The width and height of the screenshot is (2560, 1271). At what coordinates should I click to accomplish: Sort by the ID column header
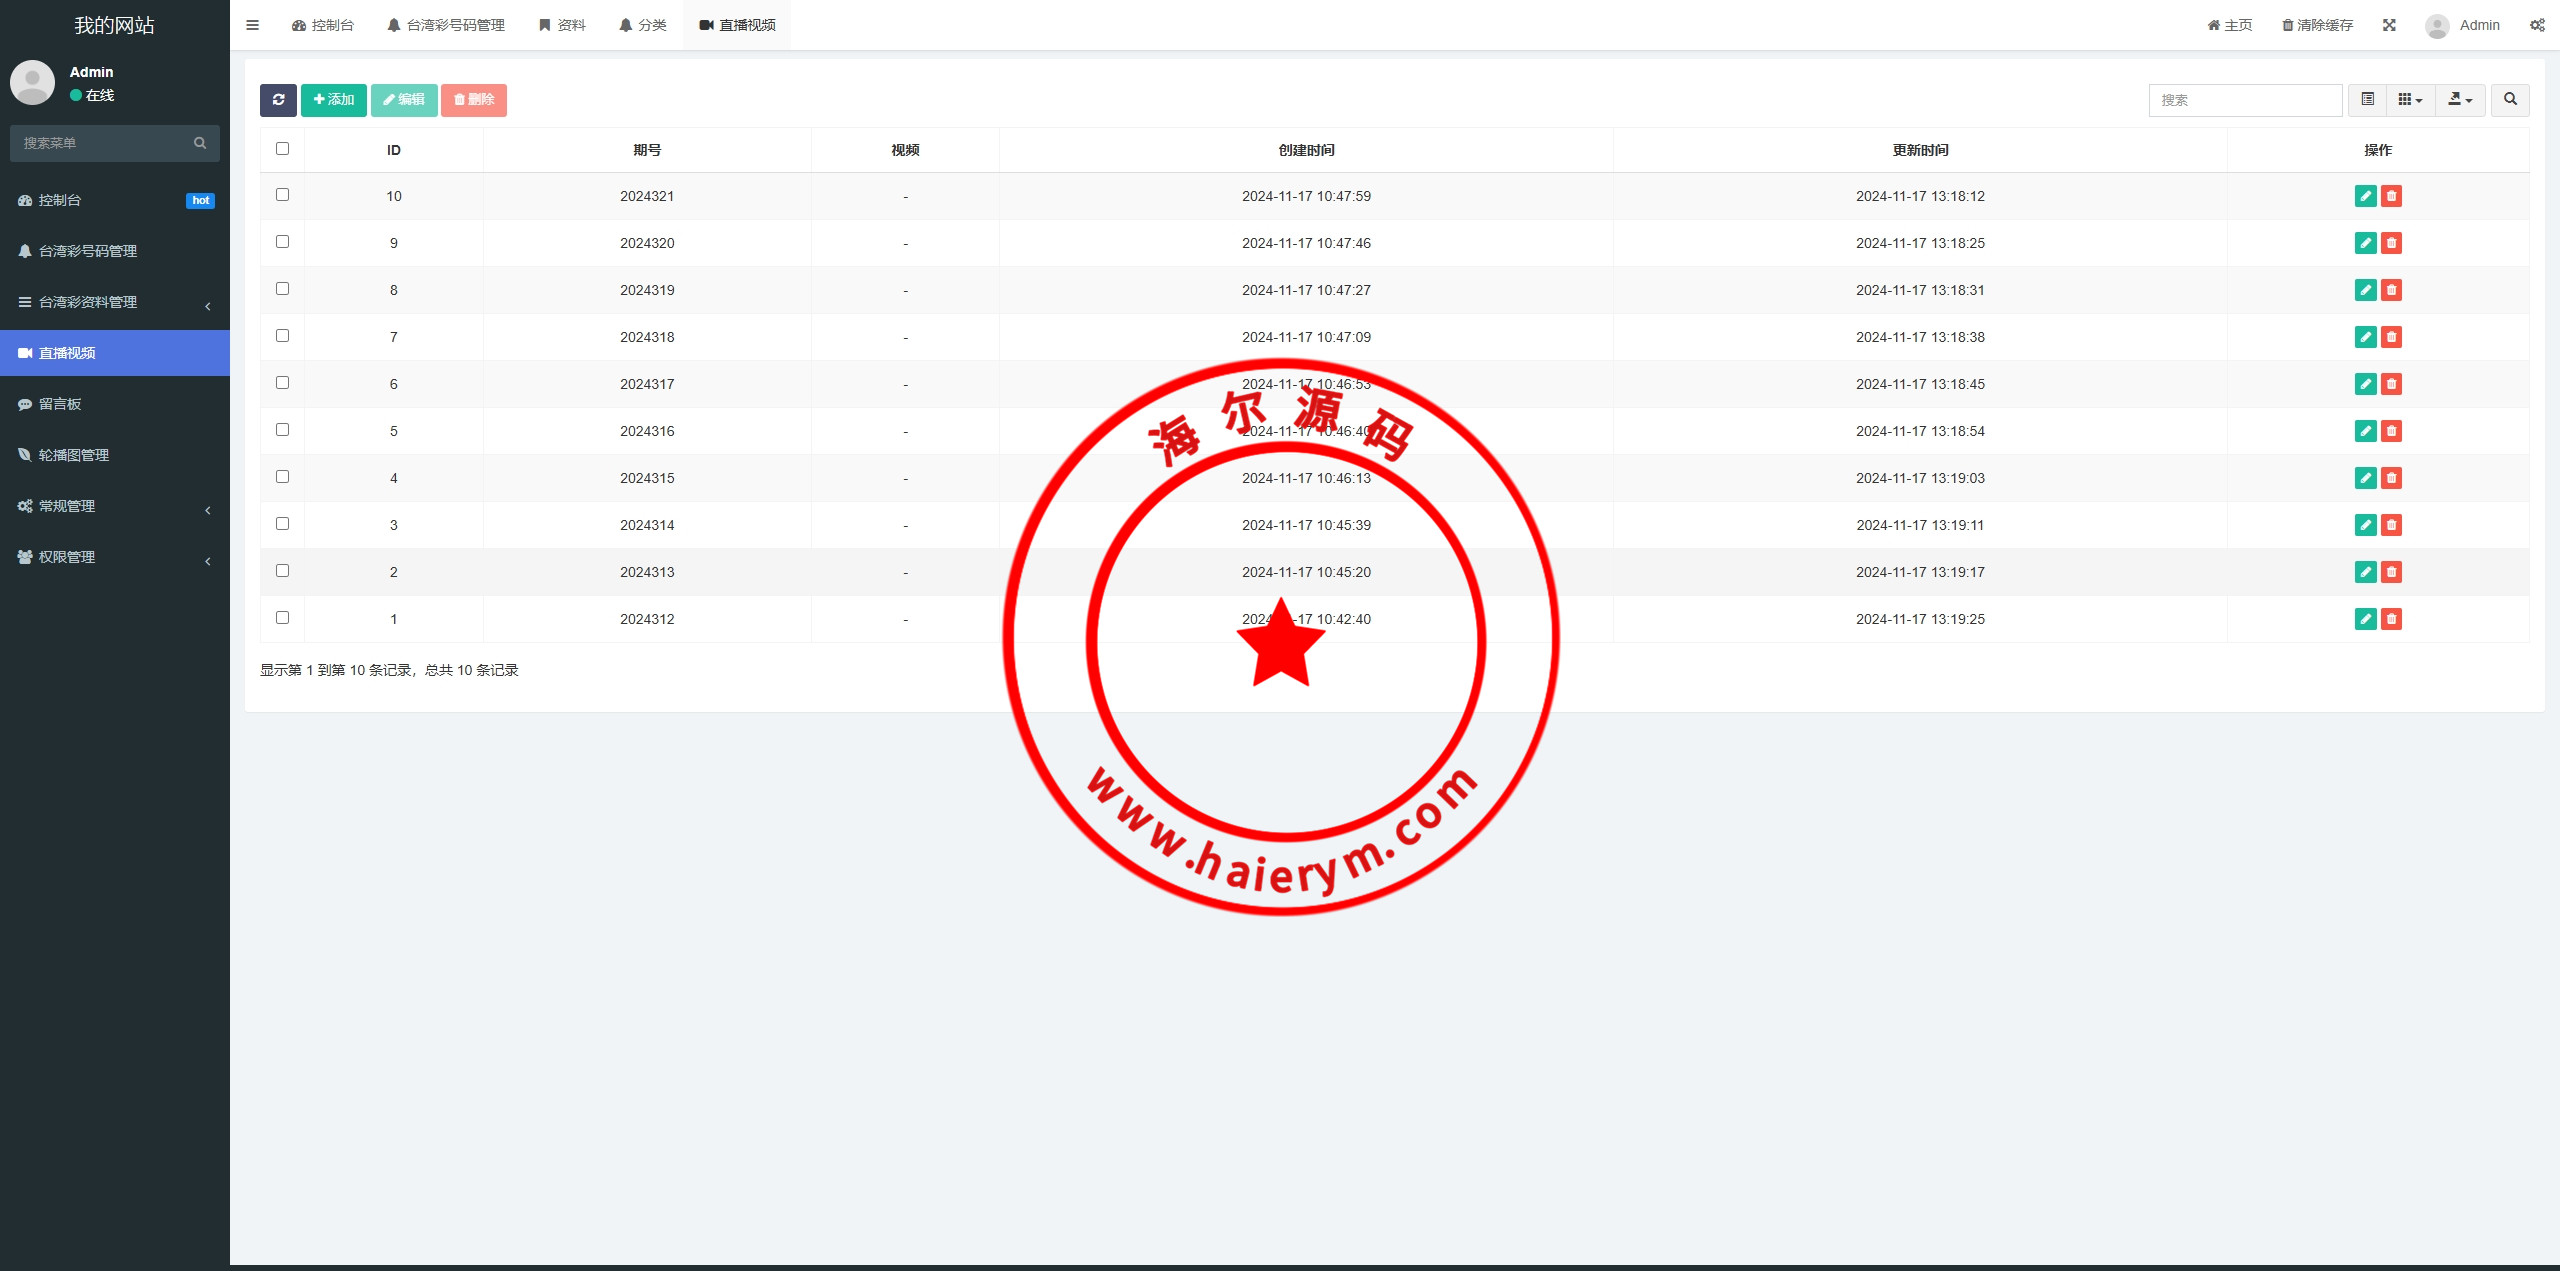click(394, 150)
